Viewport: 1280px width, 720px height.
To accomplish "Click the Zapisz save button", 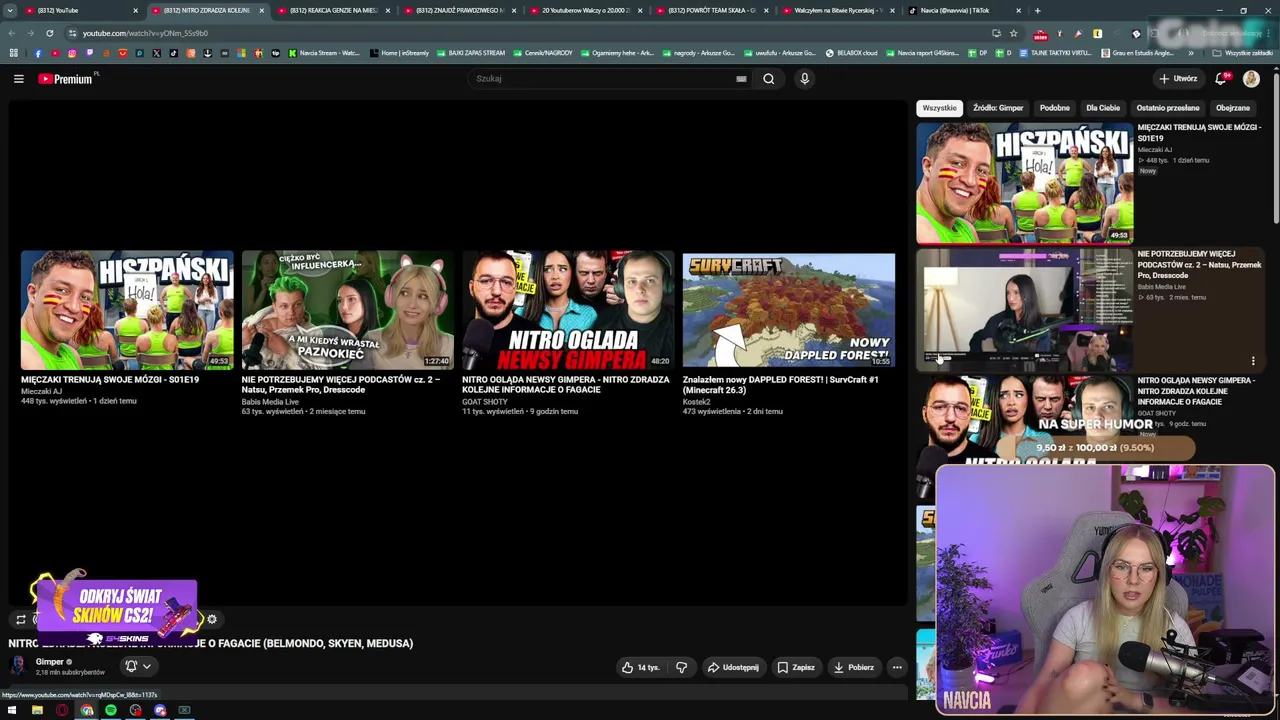I will pos(796,667).
